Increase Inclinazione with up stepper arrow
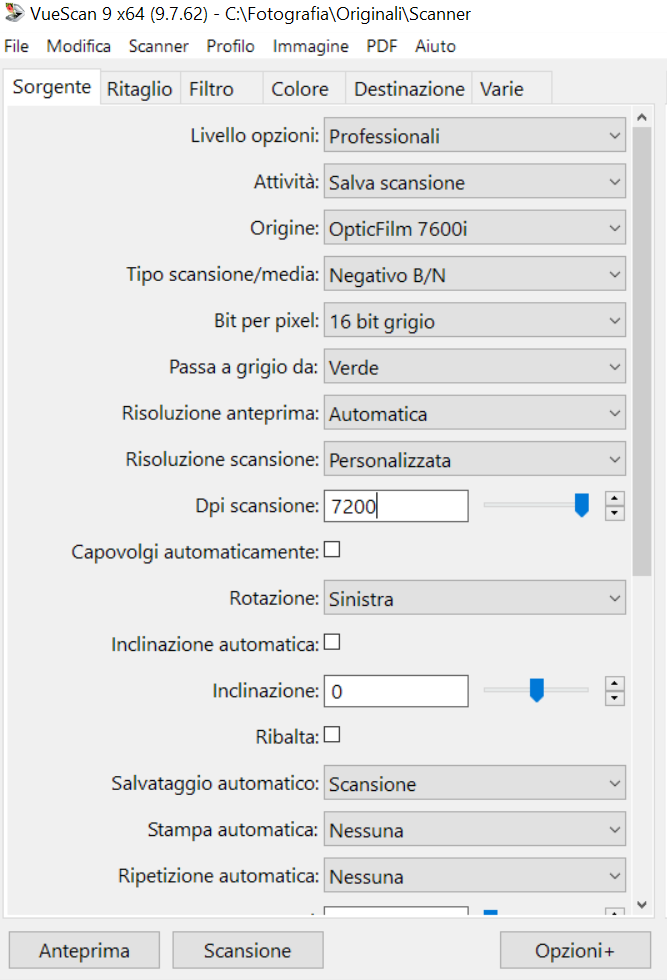667x980 pixels. [x=615, y=683]
